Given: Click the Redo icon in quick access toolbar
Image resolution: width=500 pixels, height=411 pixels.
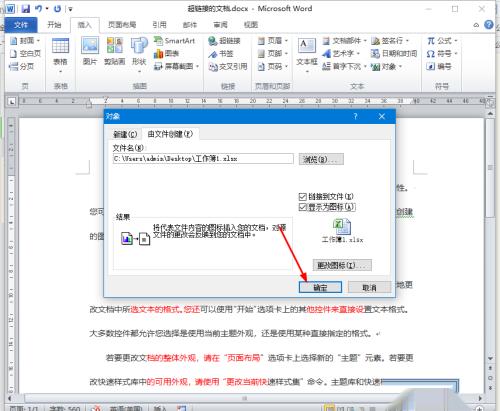Looking at the screenshot, I should pyautogui.click(x=57, y=9).
